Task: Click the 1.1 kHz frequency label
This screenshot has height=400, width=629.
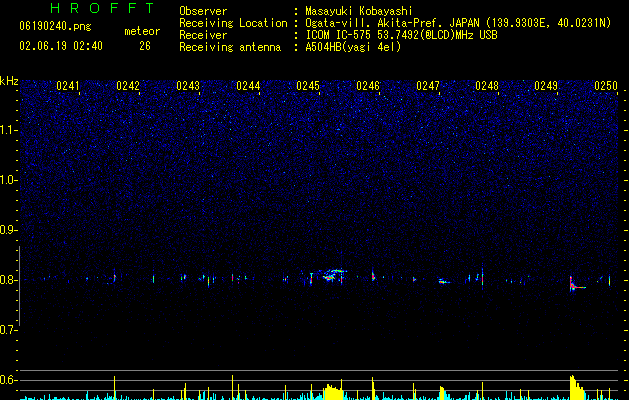Action: point(9,130)
